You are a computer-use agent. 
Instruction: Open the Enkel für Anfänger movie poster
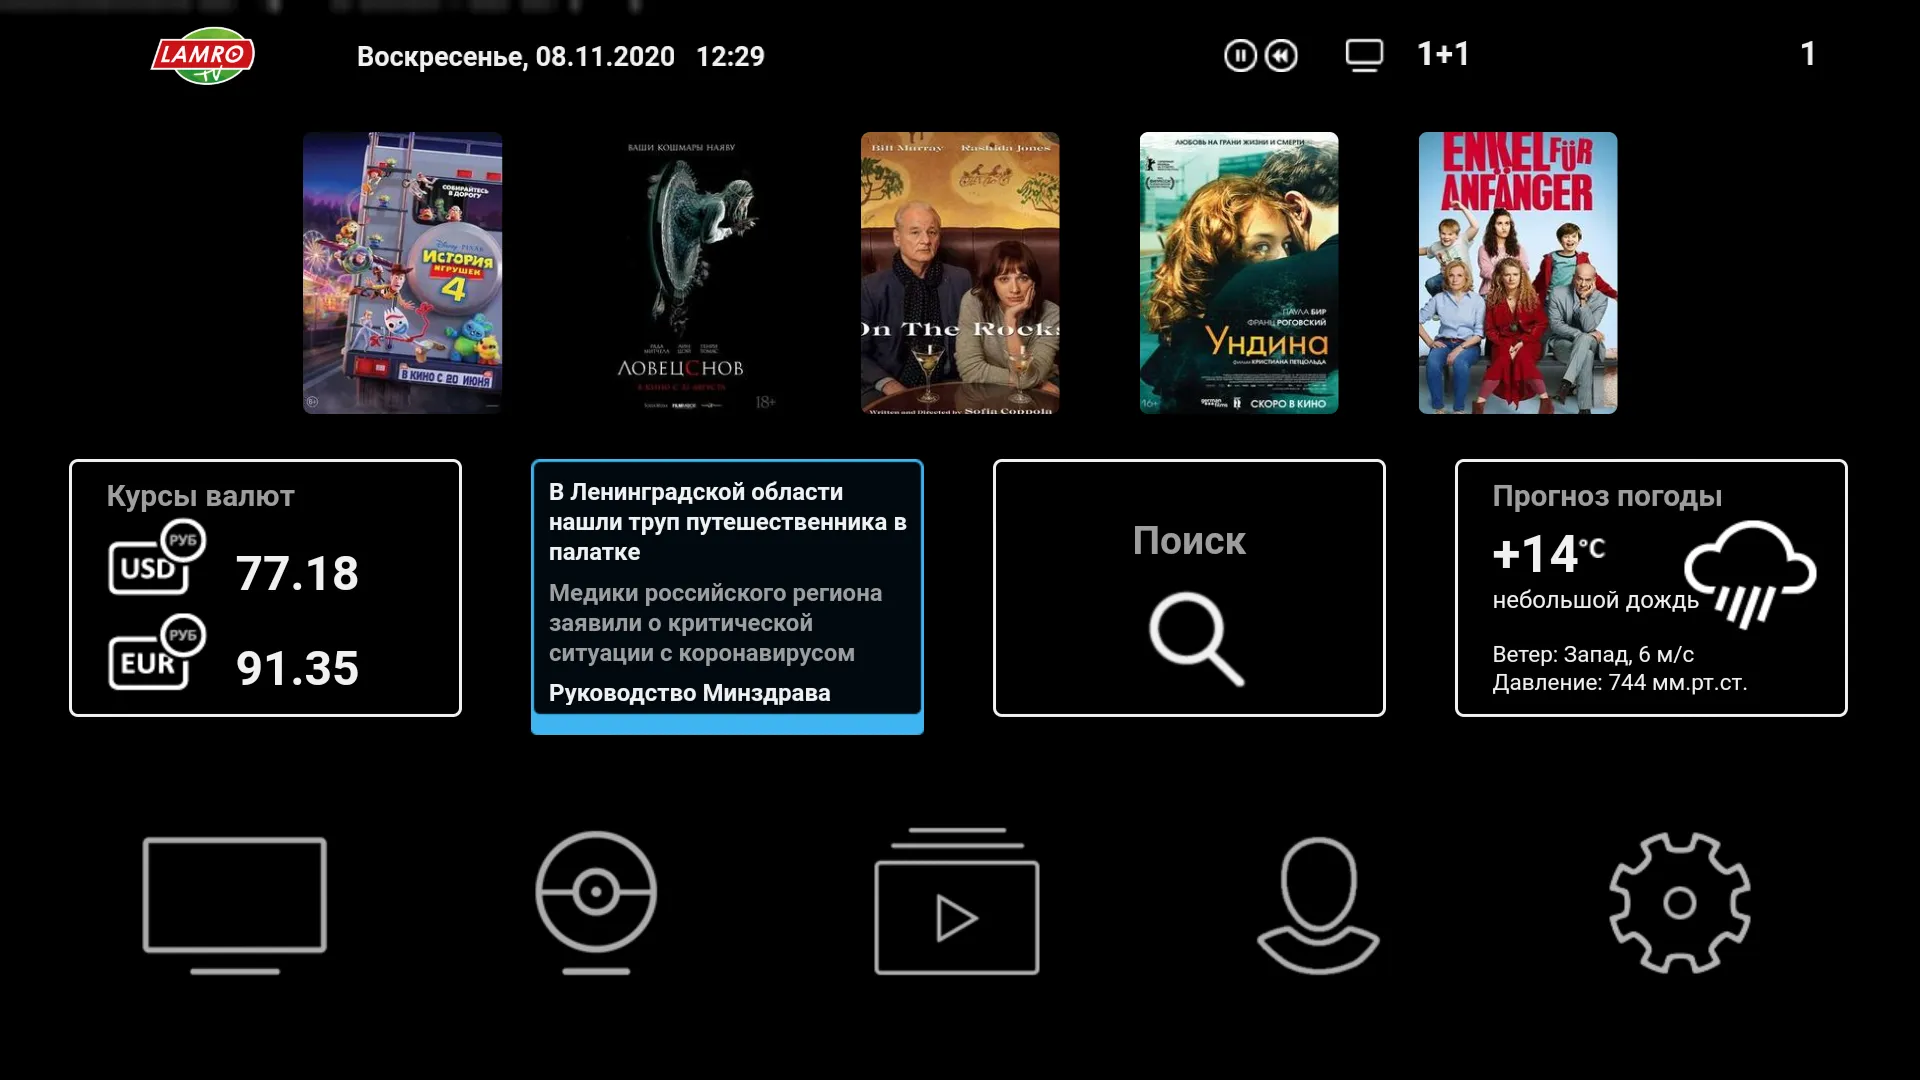[1518, 273]
